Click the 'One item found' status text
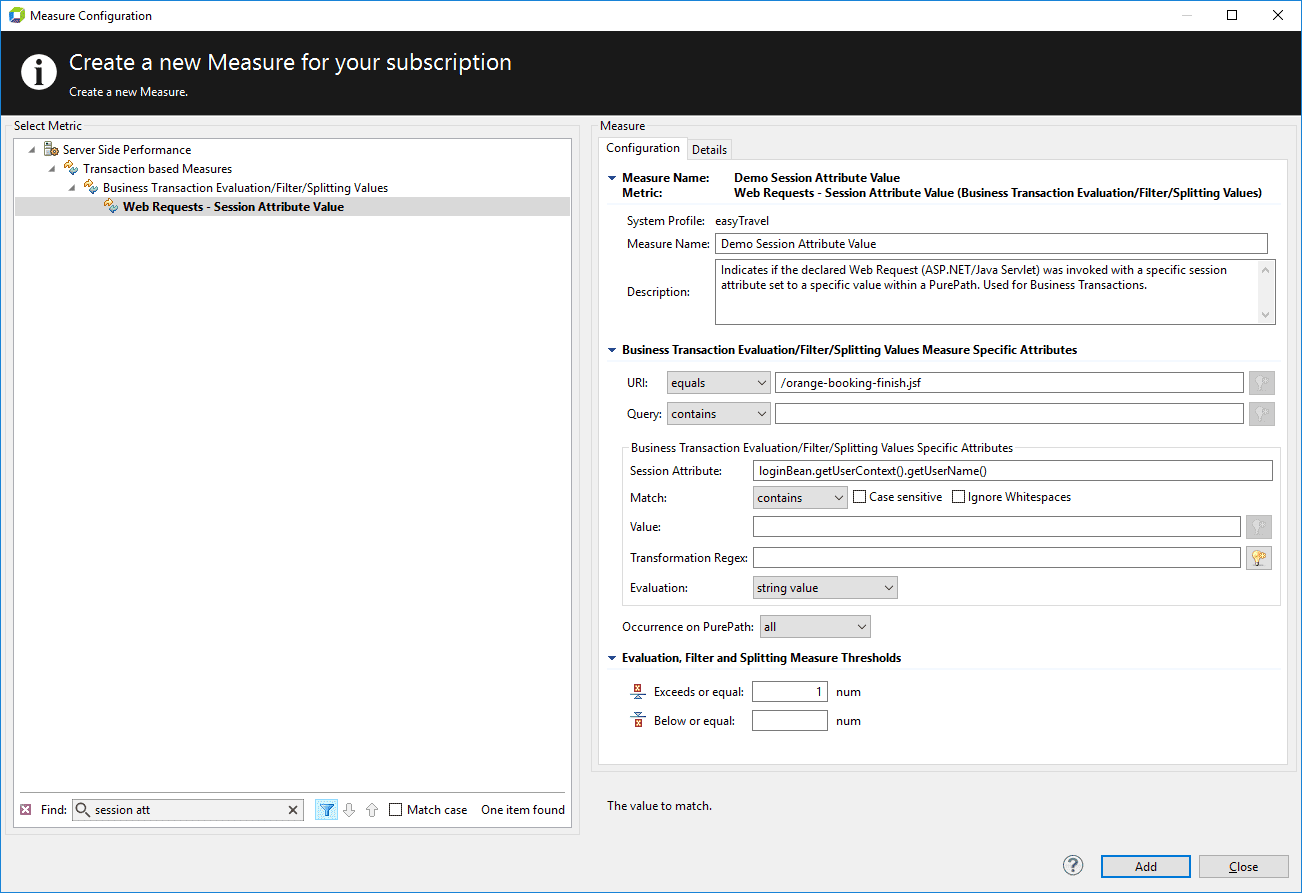This screenshot has height=893, width=1302. pos(523,810)
